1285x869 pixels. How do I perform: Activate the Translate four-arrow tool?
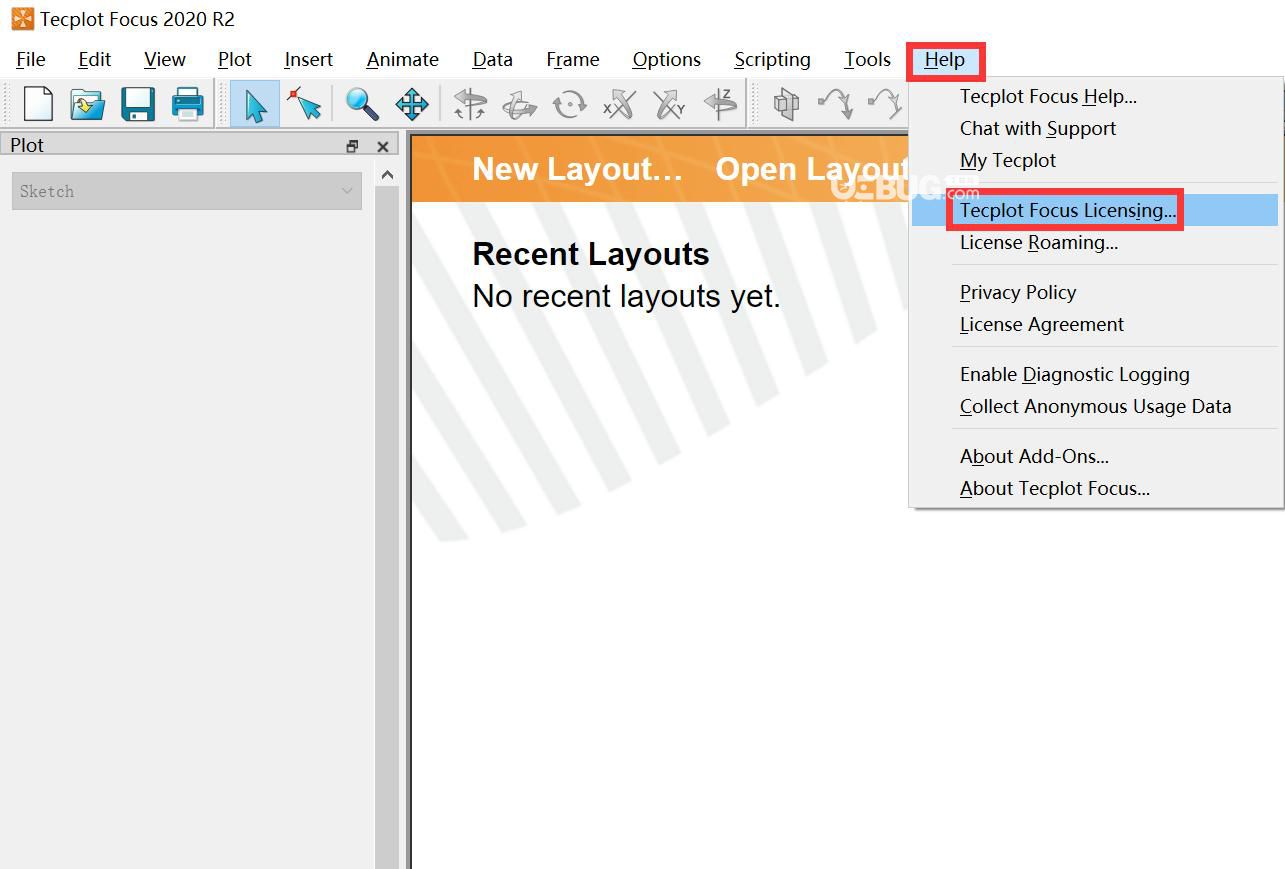click(411, 104)
